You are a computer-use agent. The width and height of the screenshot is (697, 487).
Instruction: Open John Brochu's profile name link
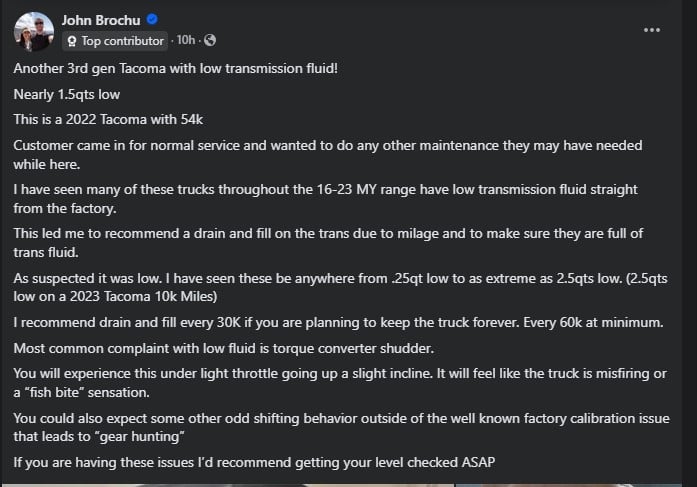click(102, 20)
